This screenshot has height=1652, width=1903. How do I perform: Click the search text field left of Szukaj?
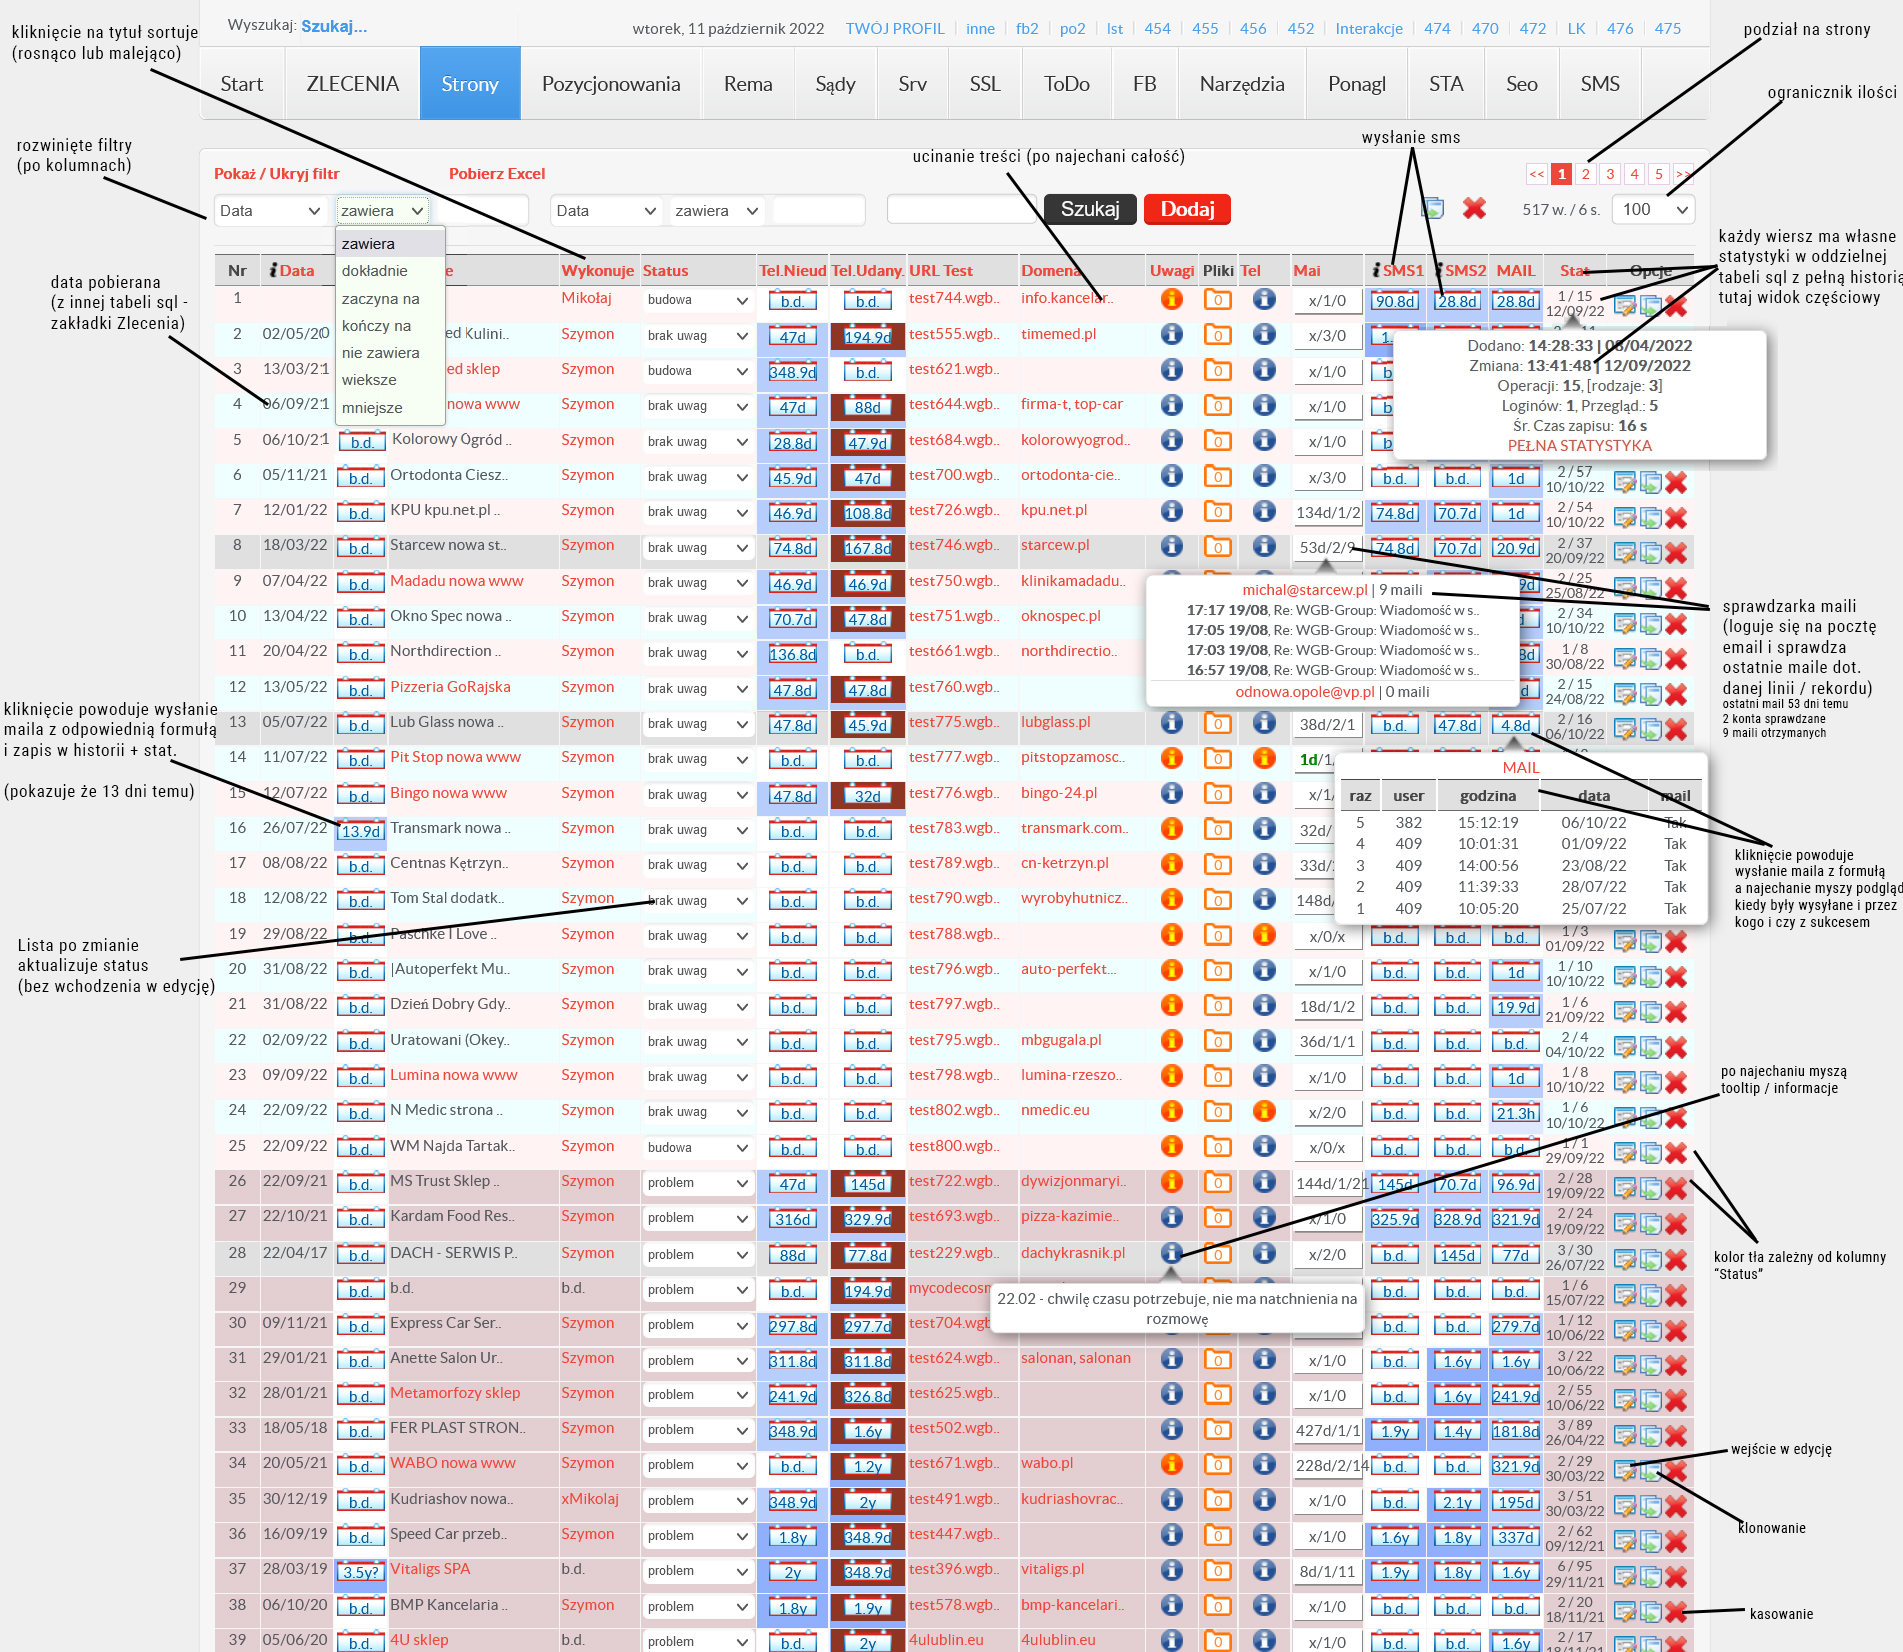pos(961,210)
